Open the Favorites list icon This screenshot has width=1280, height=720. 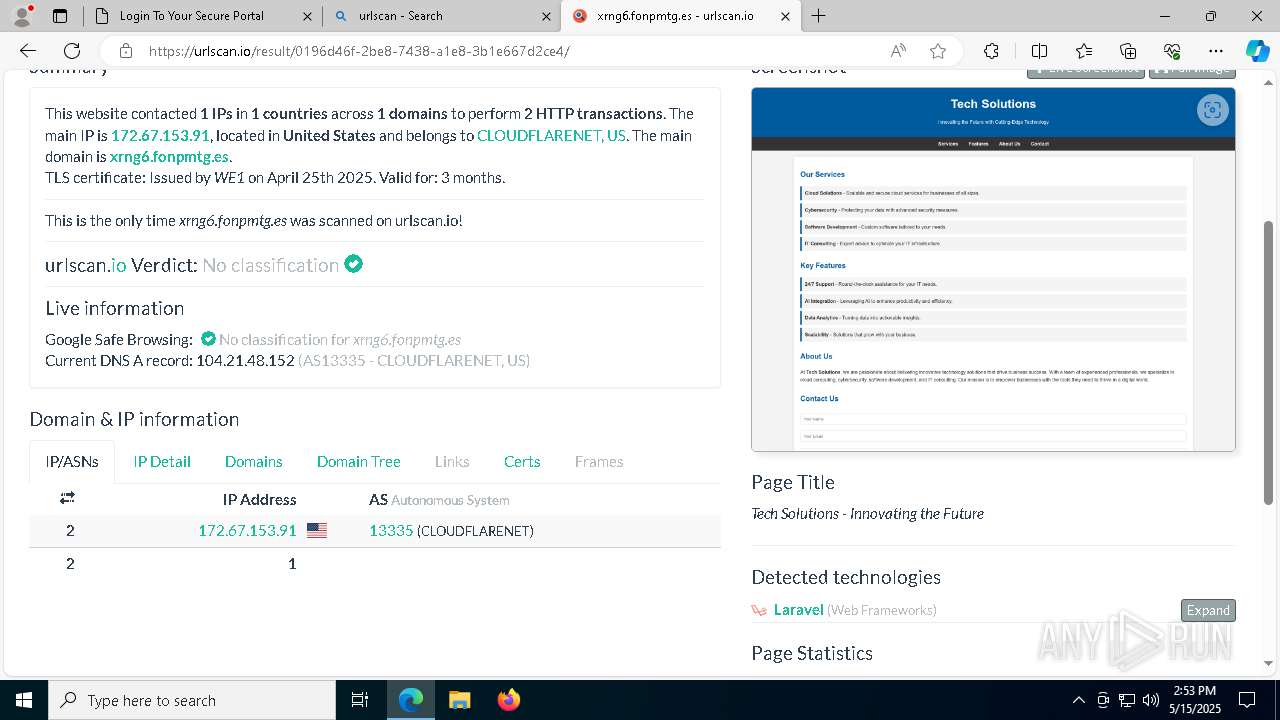coord(1084,51)
